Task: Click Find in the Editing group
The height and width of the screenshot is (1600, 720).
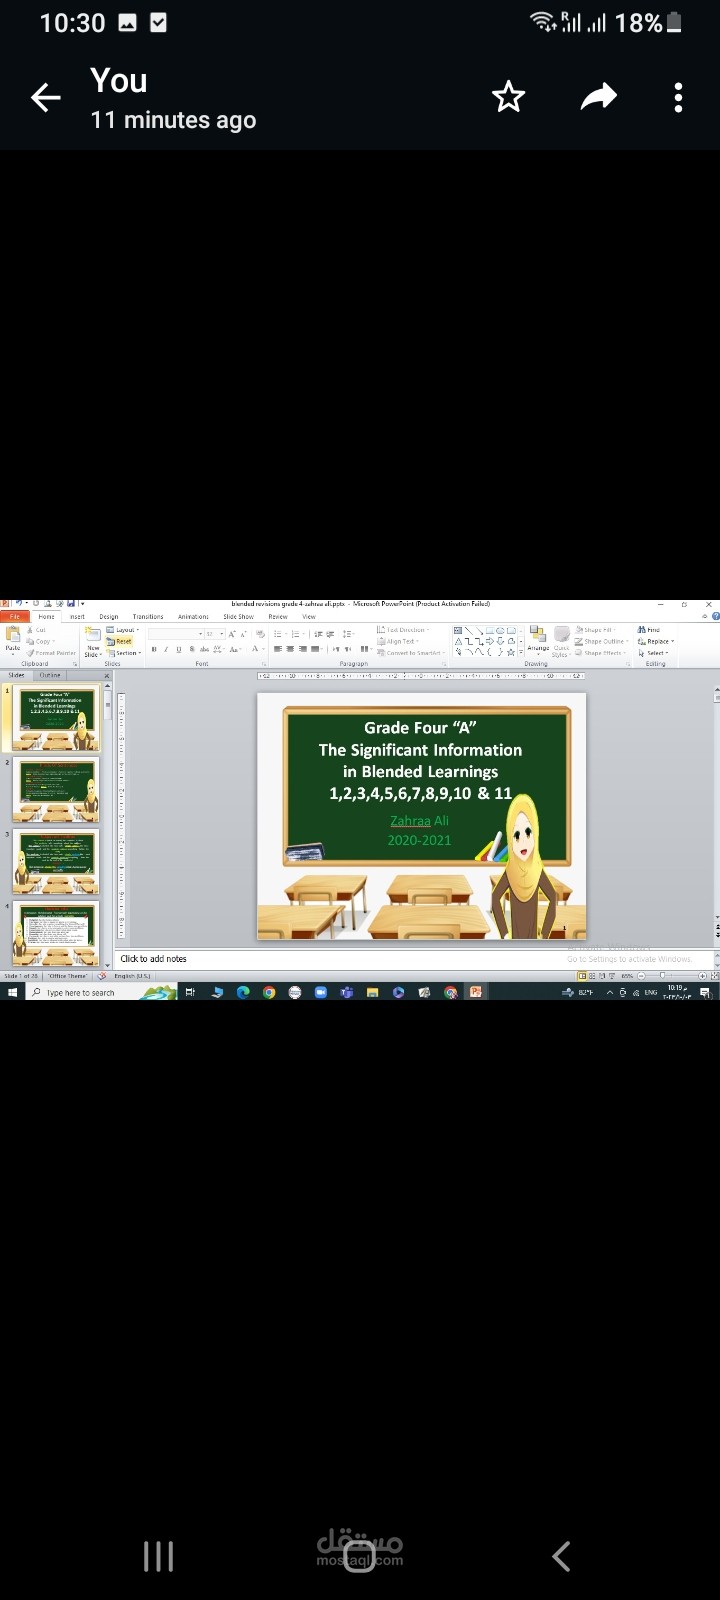Action: tap(649, 630)
